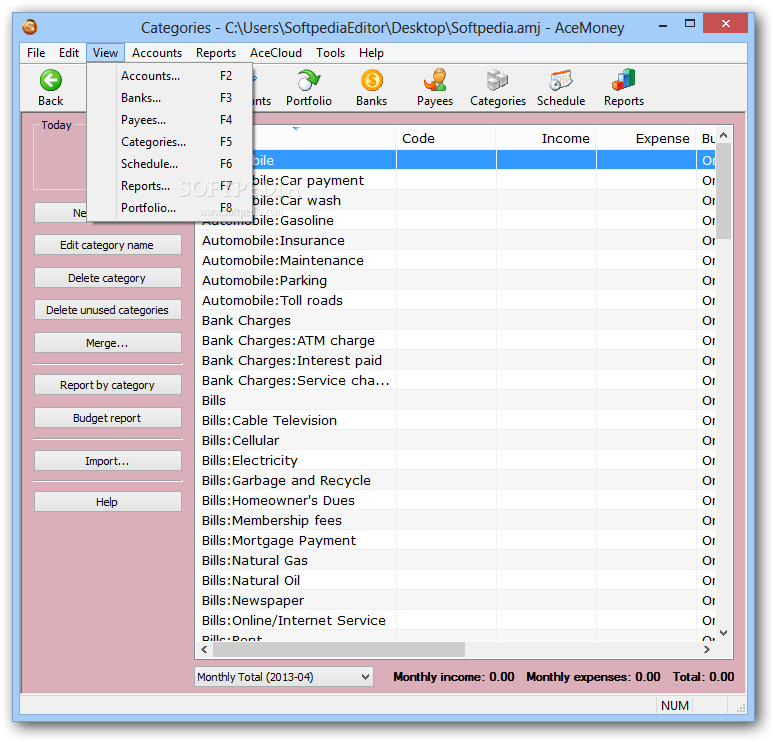Close the open View menu
775x742 pixels.
click(105, 53)
